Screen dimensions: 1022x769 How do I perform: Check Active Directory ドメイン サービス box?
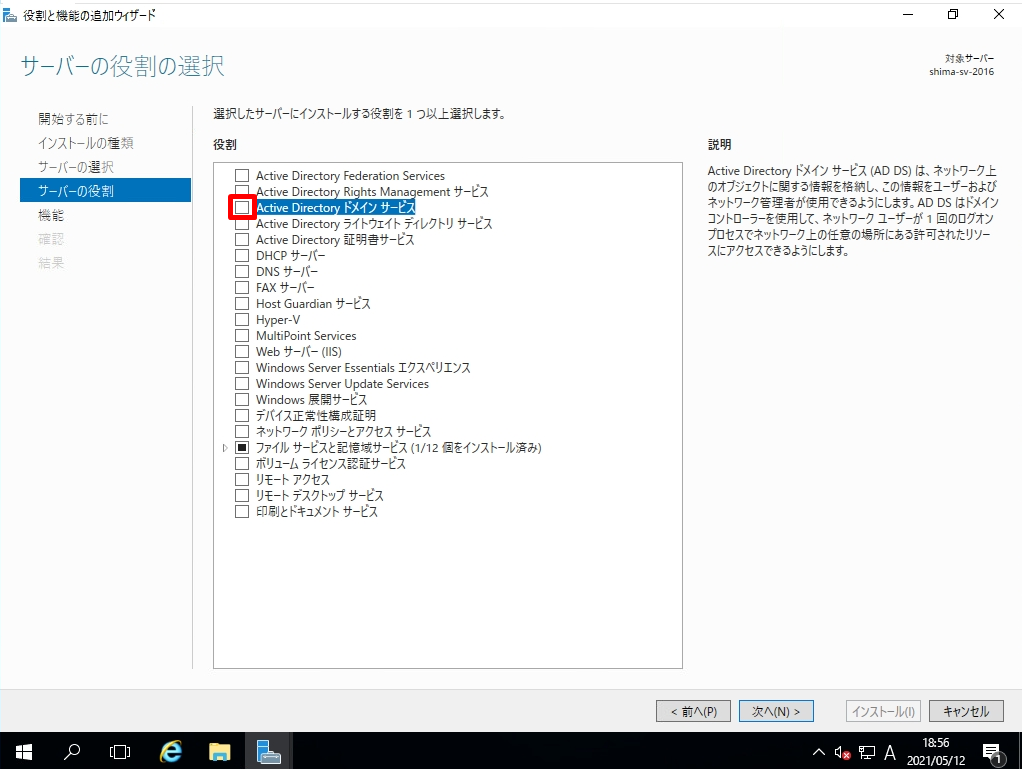pyautogui.click(x=242, y=207)
